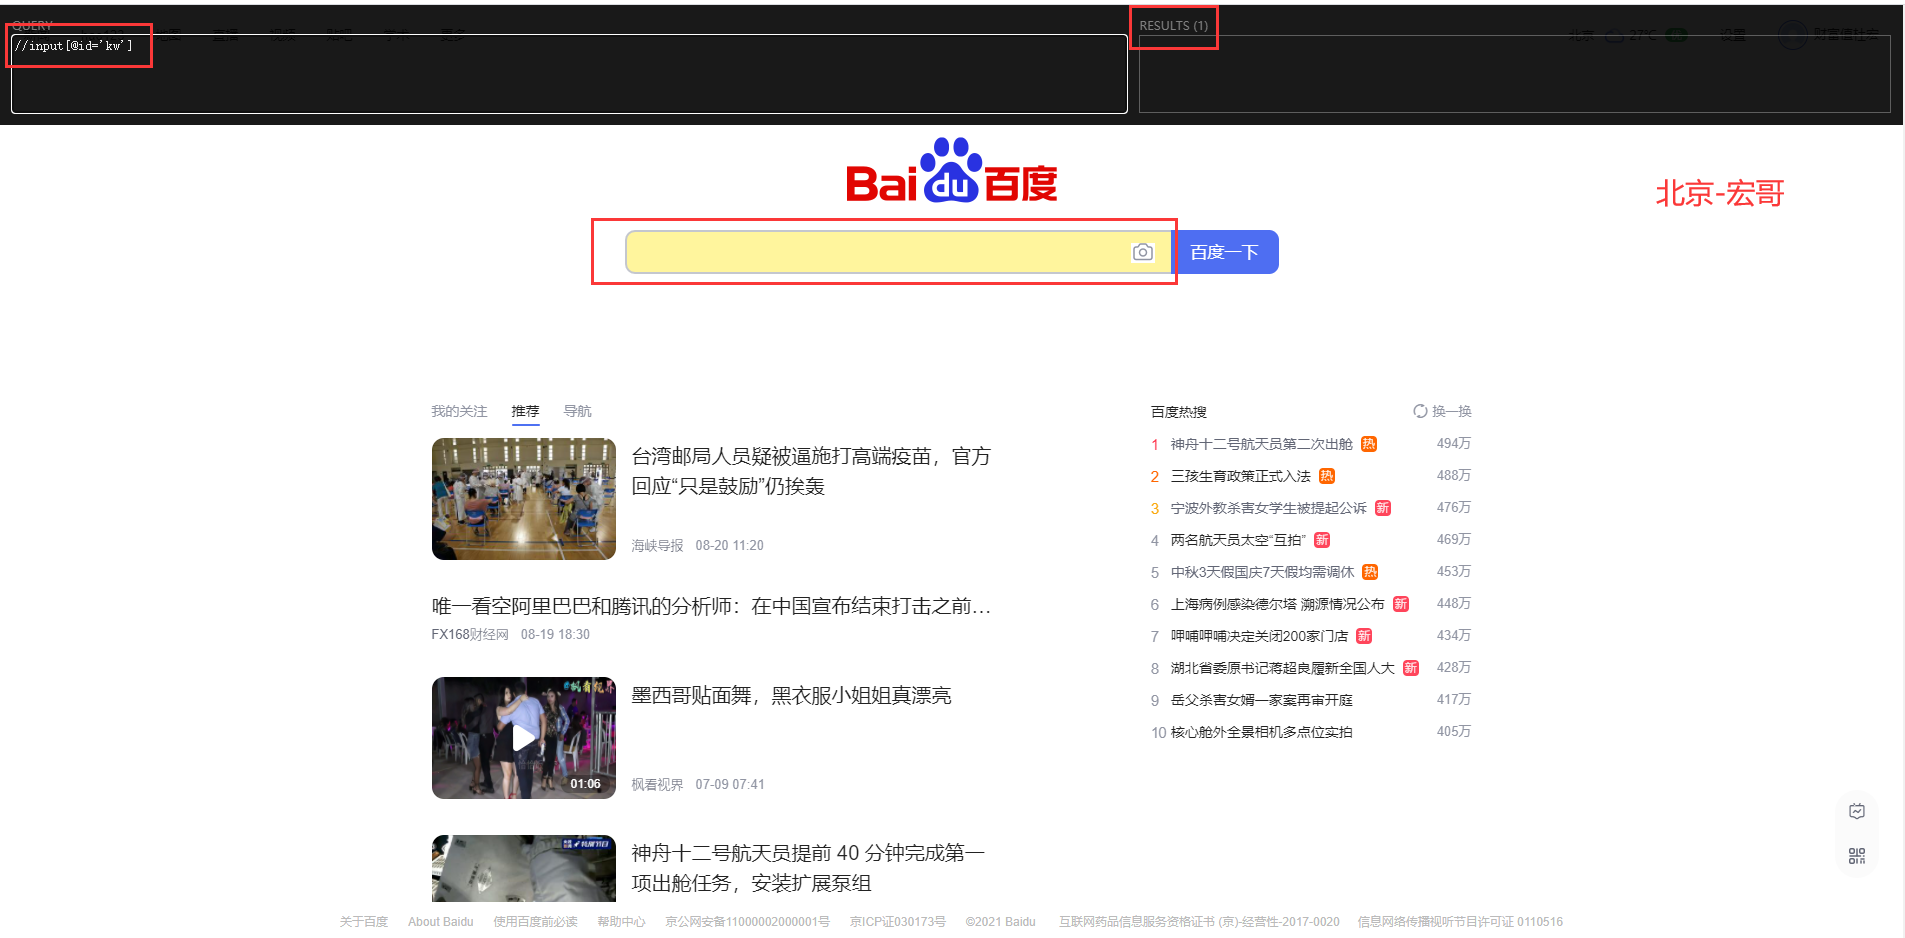Select the 推荐 tab
Image resolution: width=1905 pixels, height=938 pixels.
pos(525,411)
